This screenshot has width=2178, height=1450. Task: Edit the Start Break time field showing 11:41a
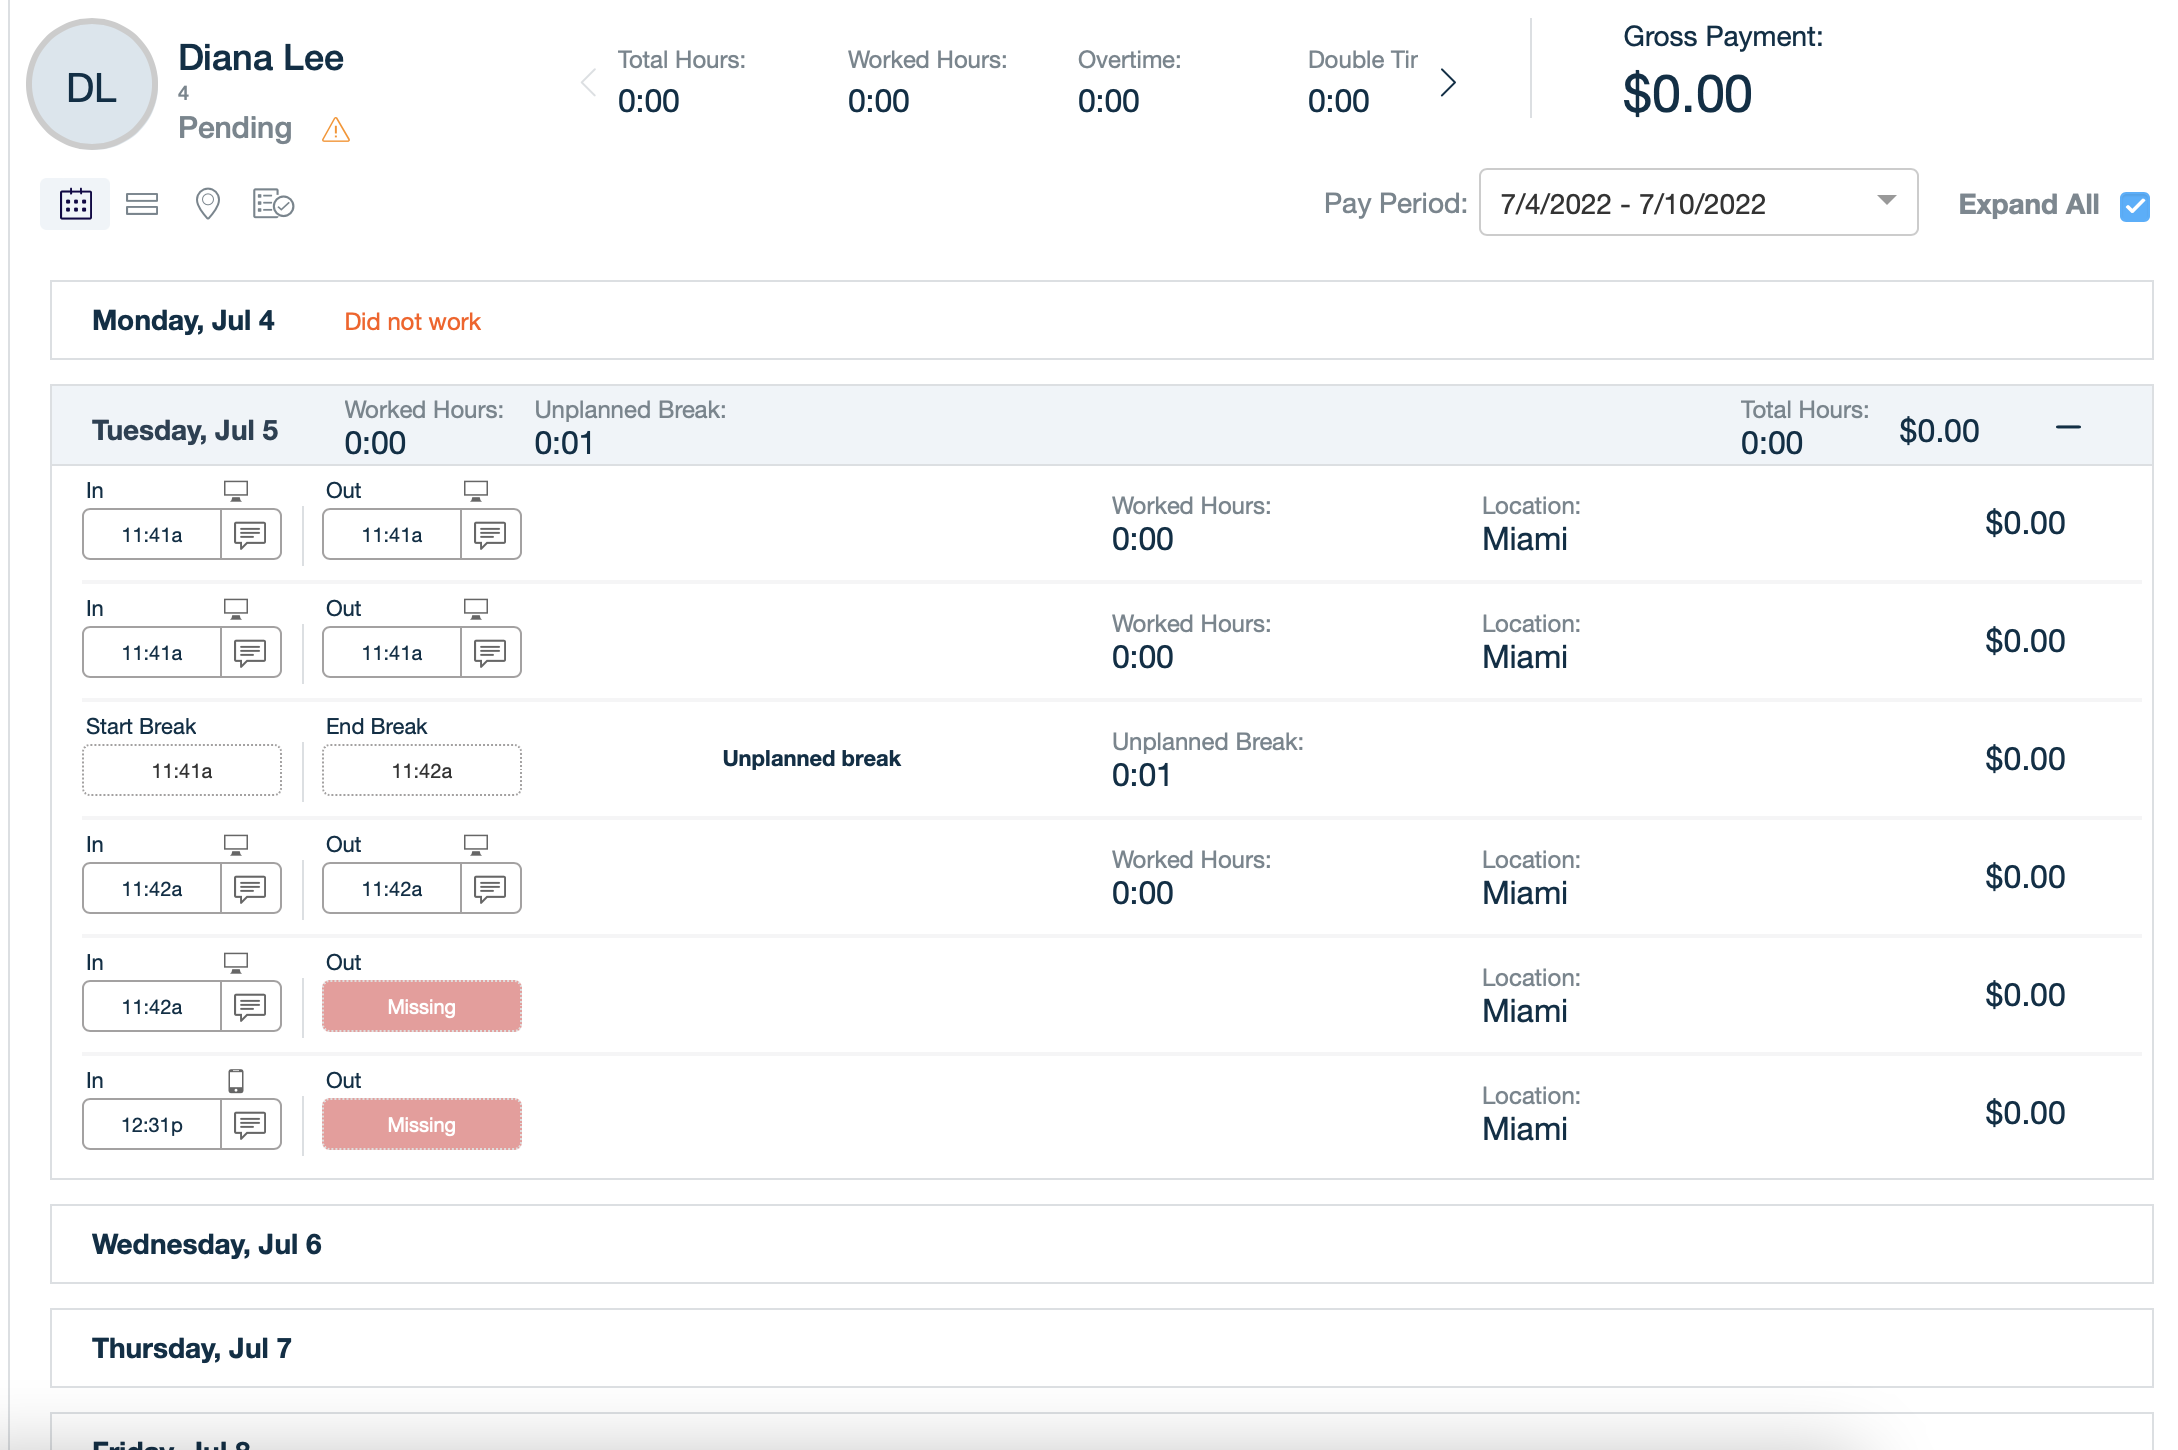[181, 770]
